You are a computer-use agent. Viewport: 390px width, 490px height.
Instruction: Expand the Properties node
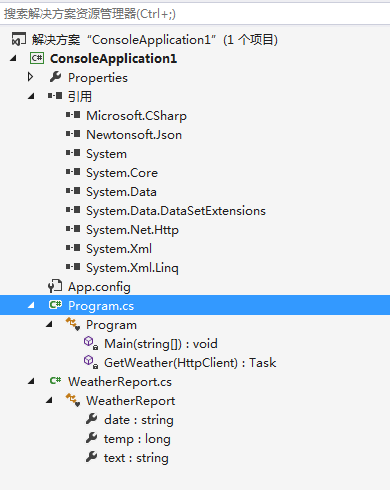pyautogui.click(x=30, y=77)
